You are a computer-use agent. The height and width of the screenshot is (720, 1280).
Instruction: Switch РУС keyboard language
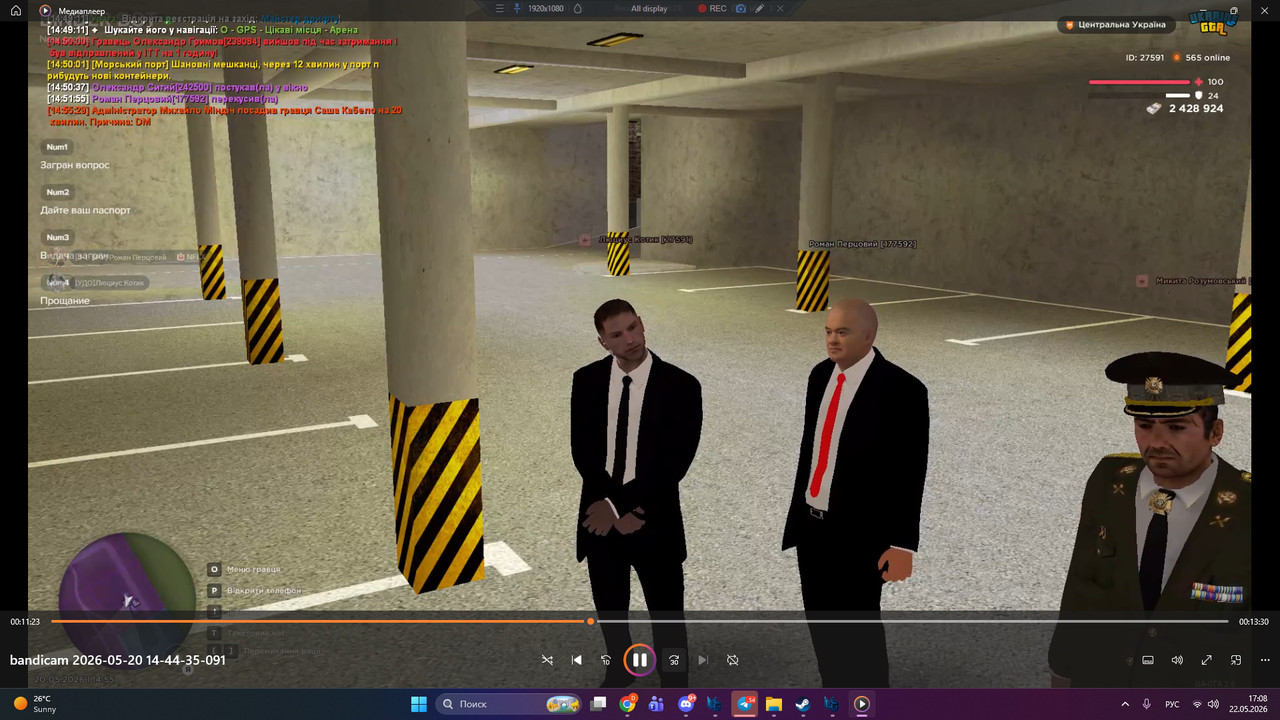[1172, 704]
